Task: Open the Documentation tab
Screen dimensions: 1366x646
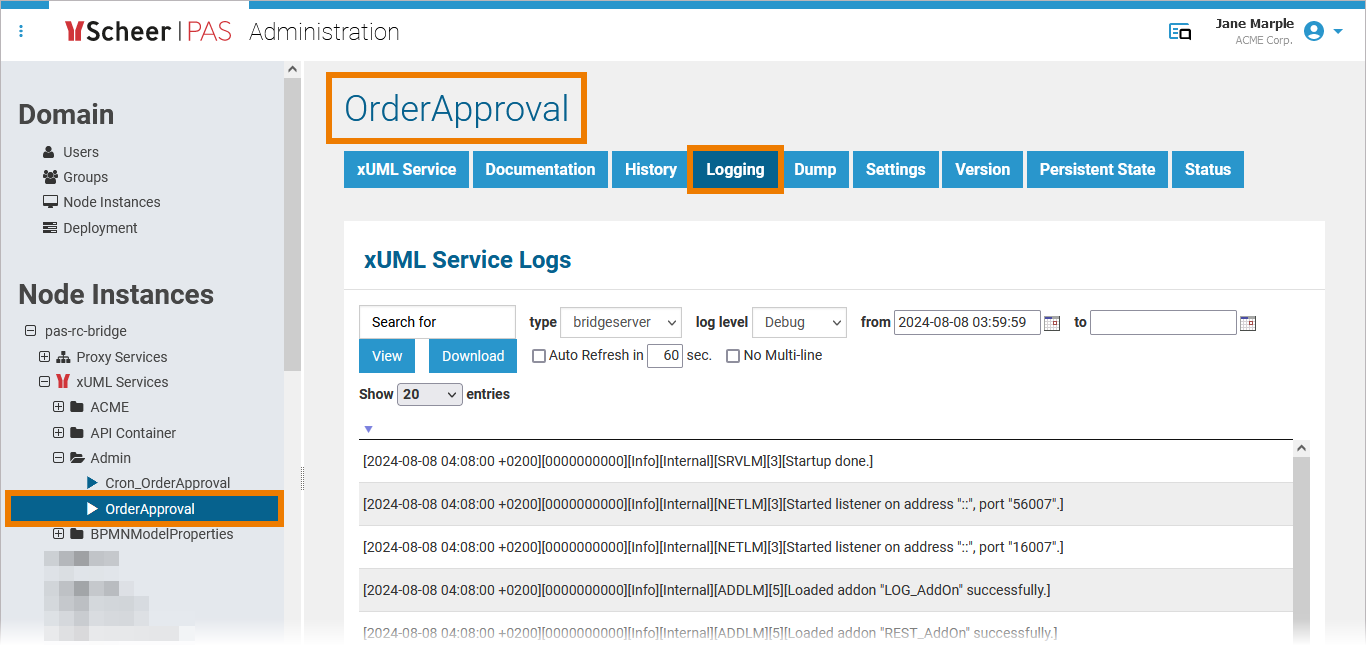Action: (x=540, y=169)
